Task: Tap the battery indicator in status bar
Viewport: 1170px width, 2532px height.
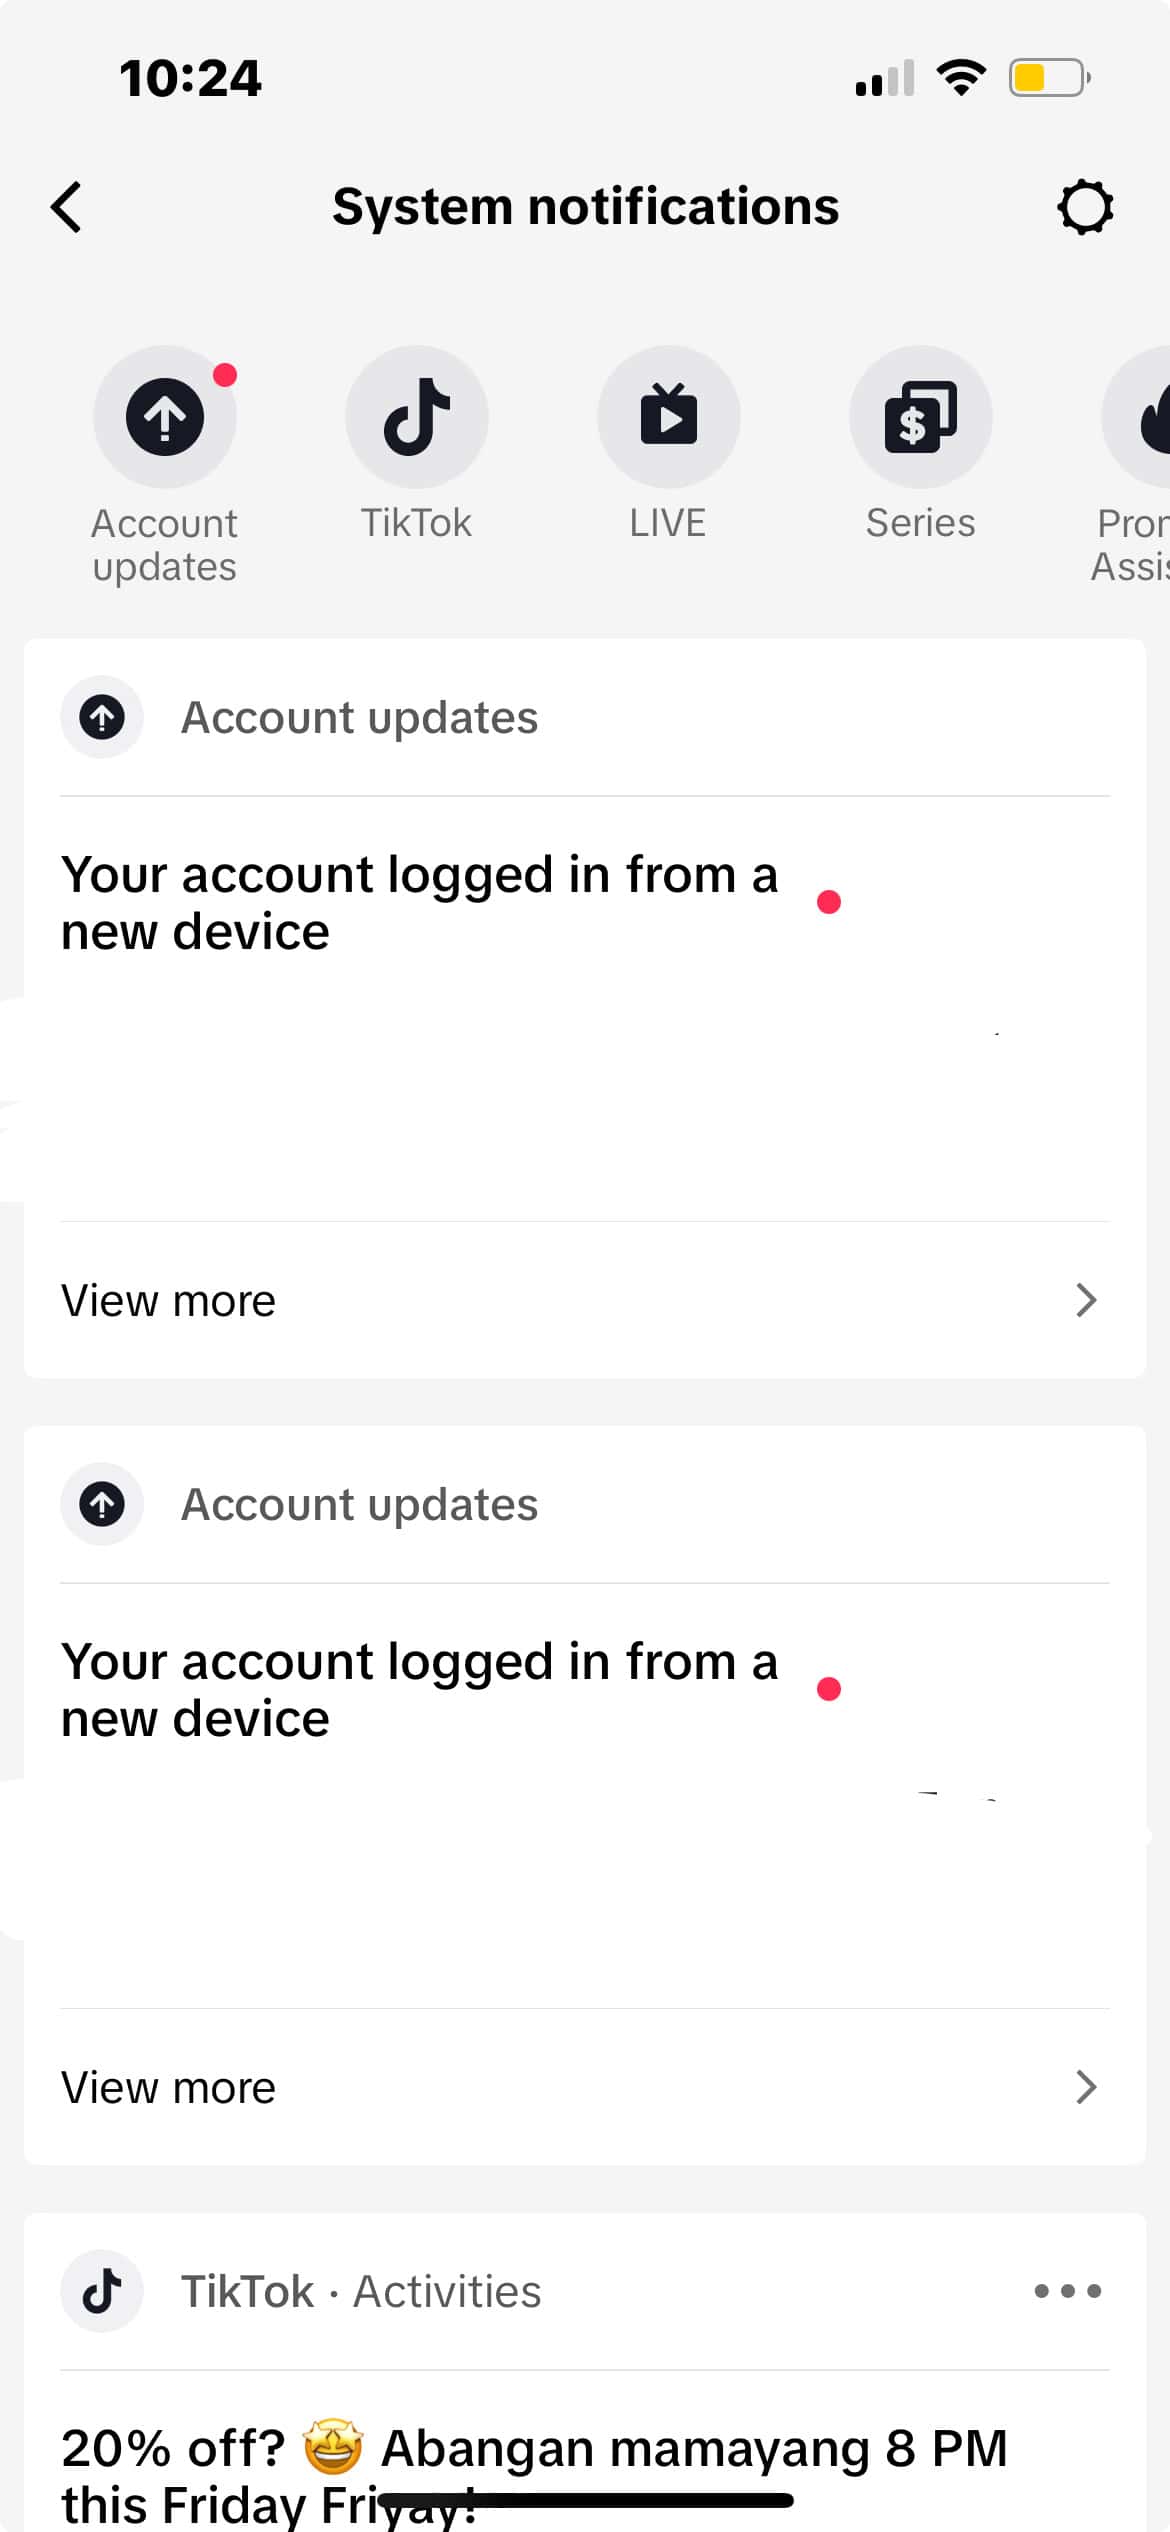Action: [x=1048, y=78]
